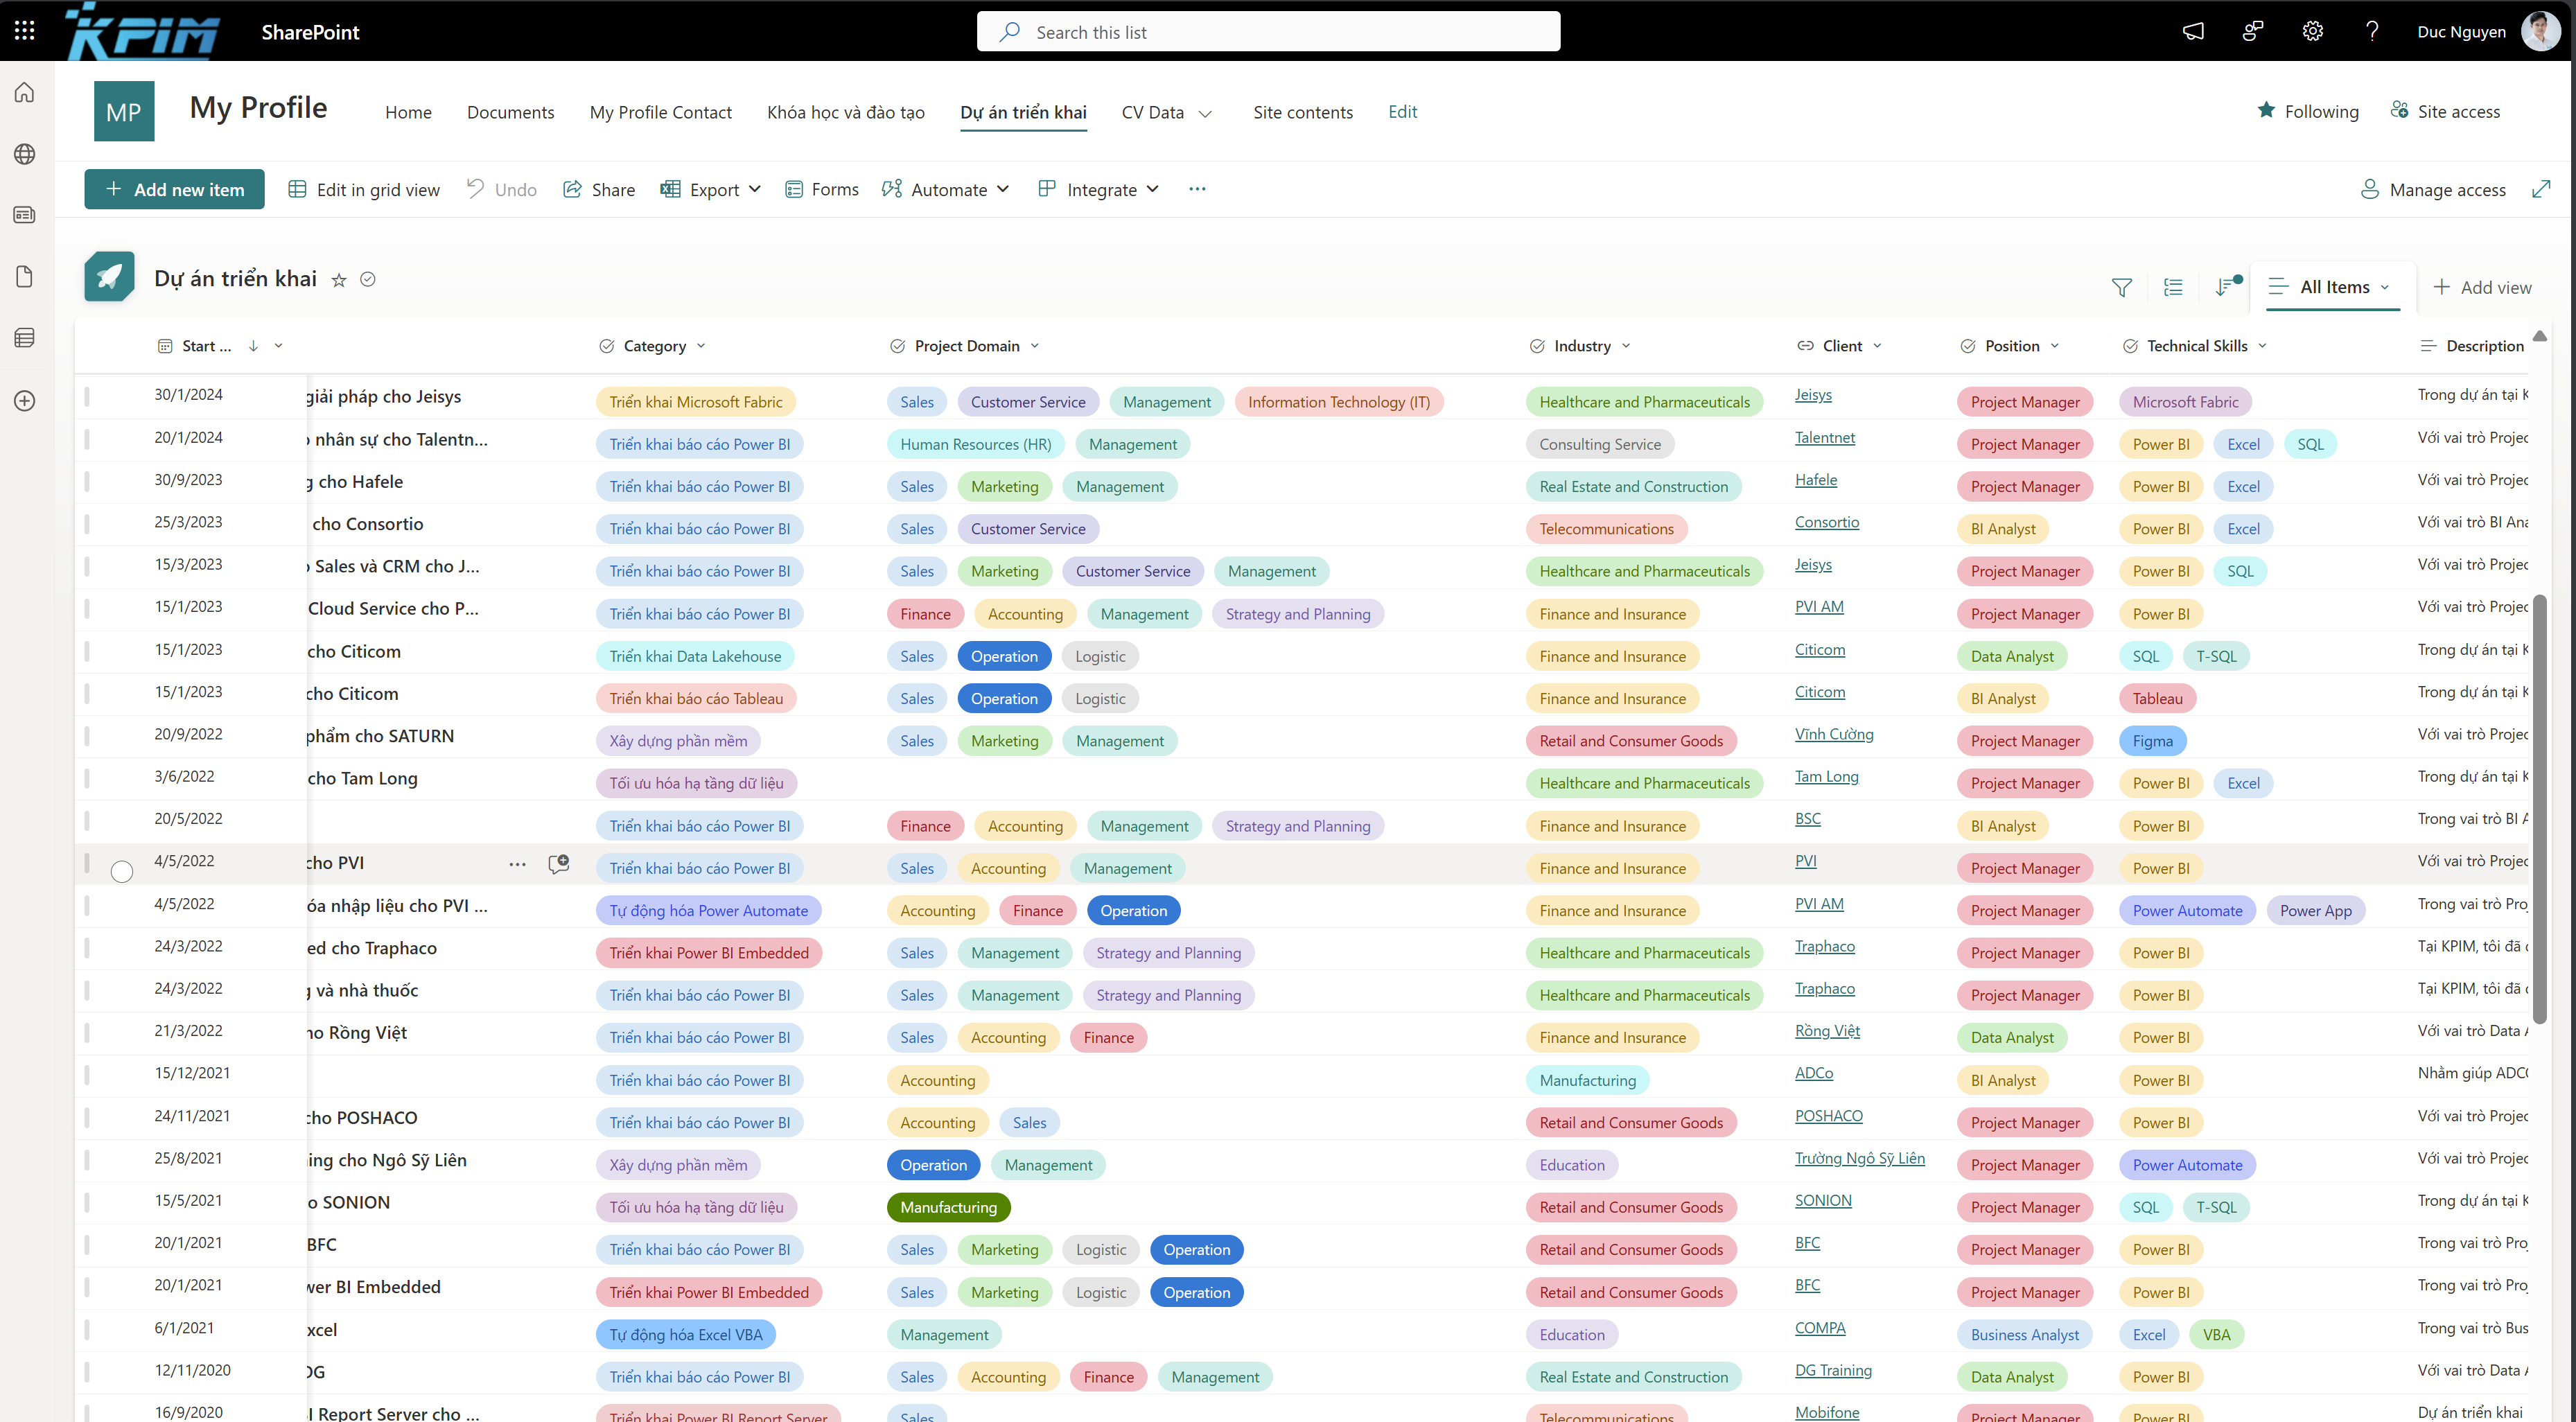This screenshot has height=1422, width=2576.
Task: Open the app launcher waffle icon
Action: tap(25, 31)
